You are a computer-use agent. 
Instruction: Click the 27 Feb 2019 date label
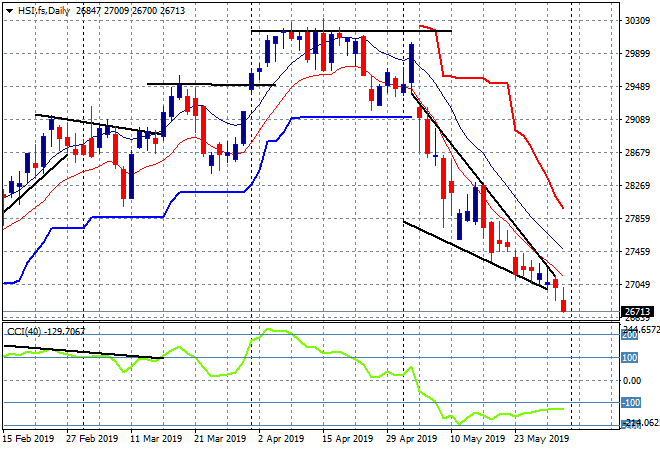pos(92,439)
